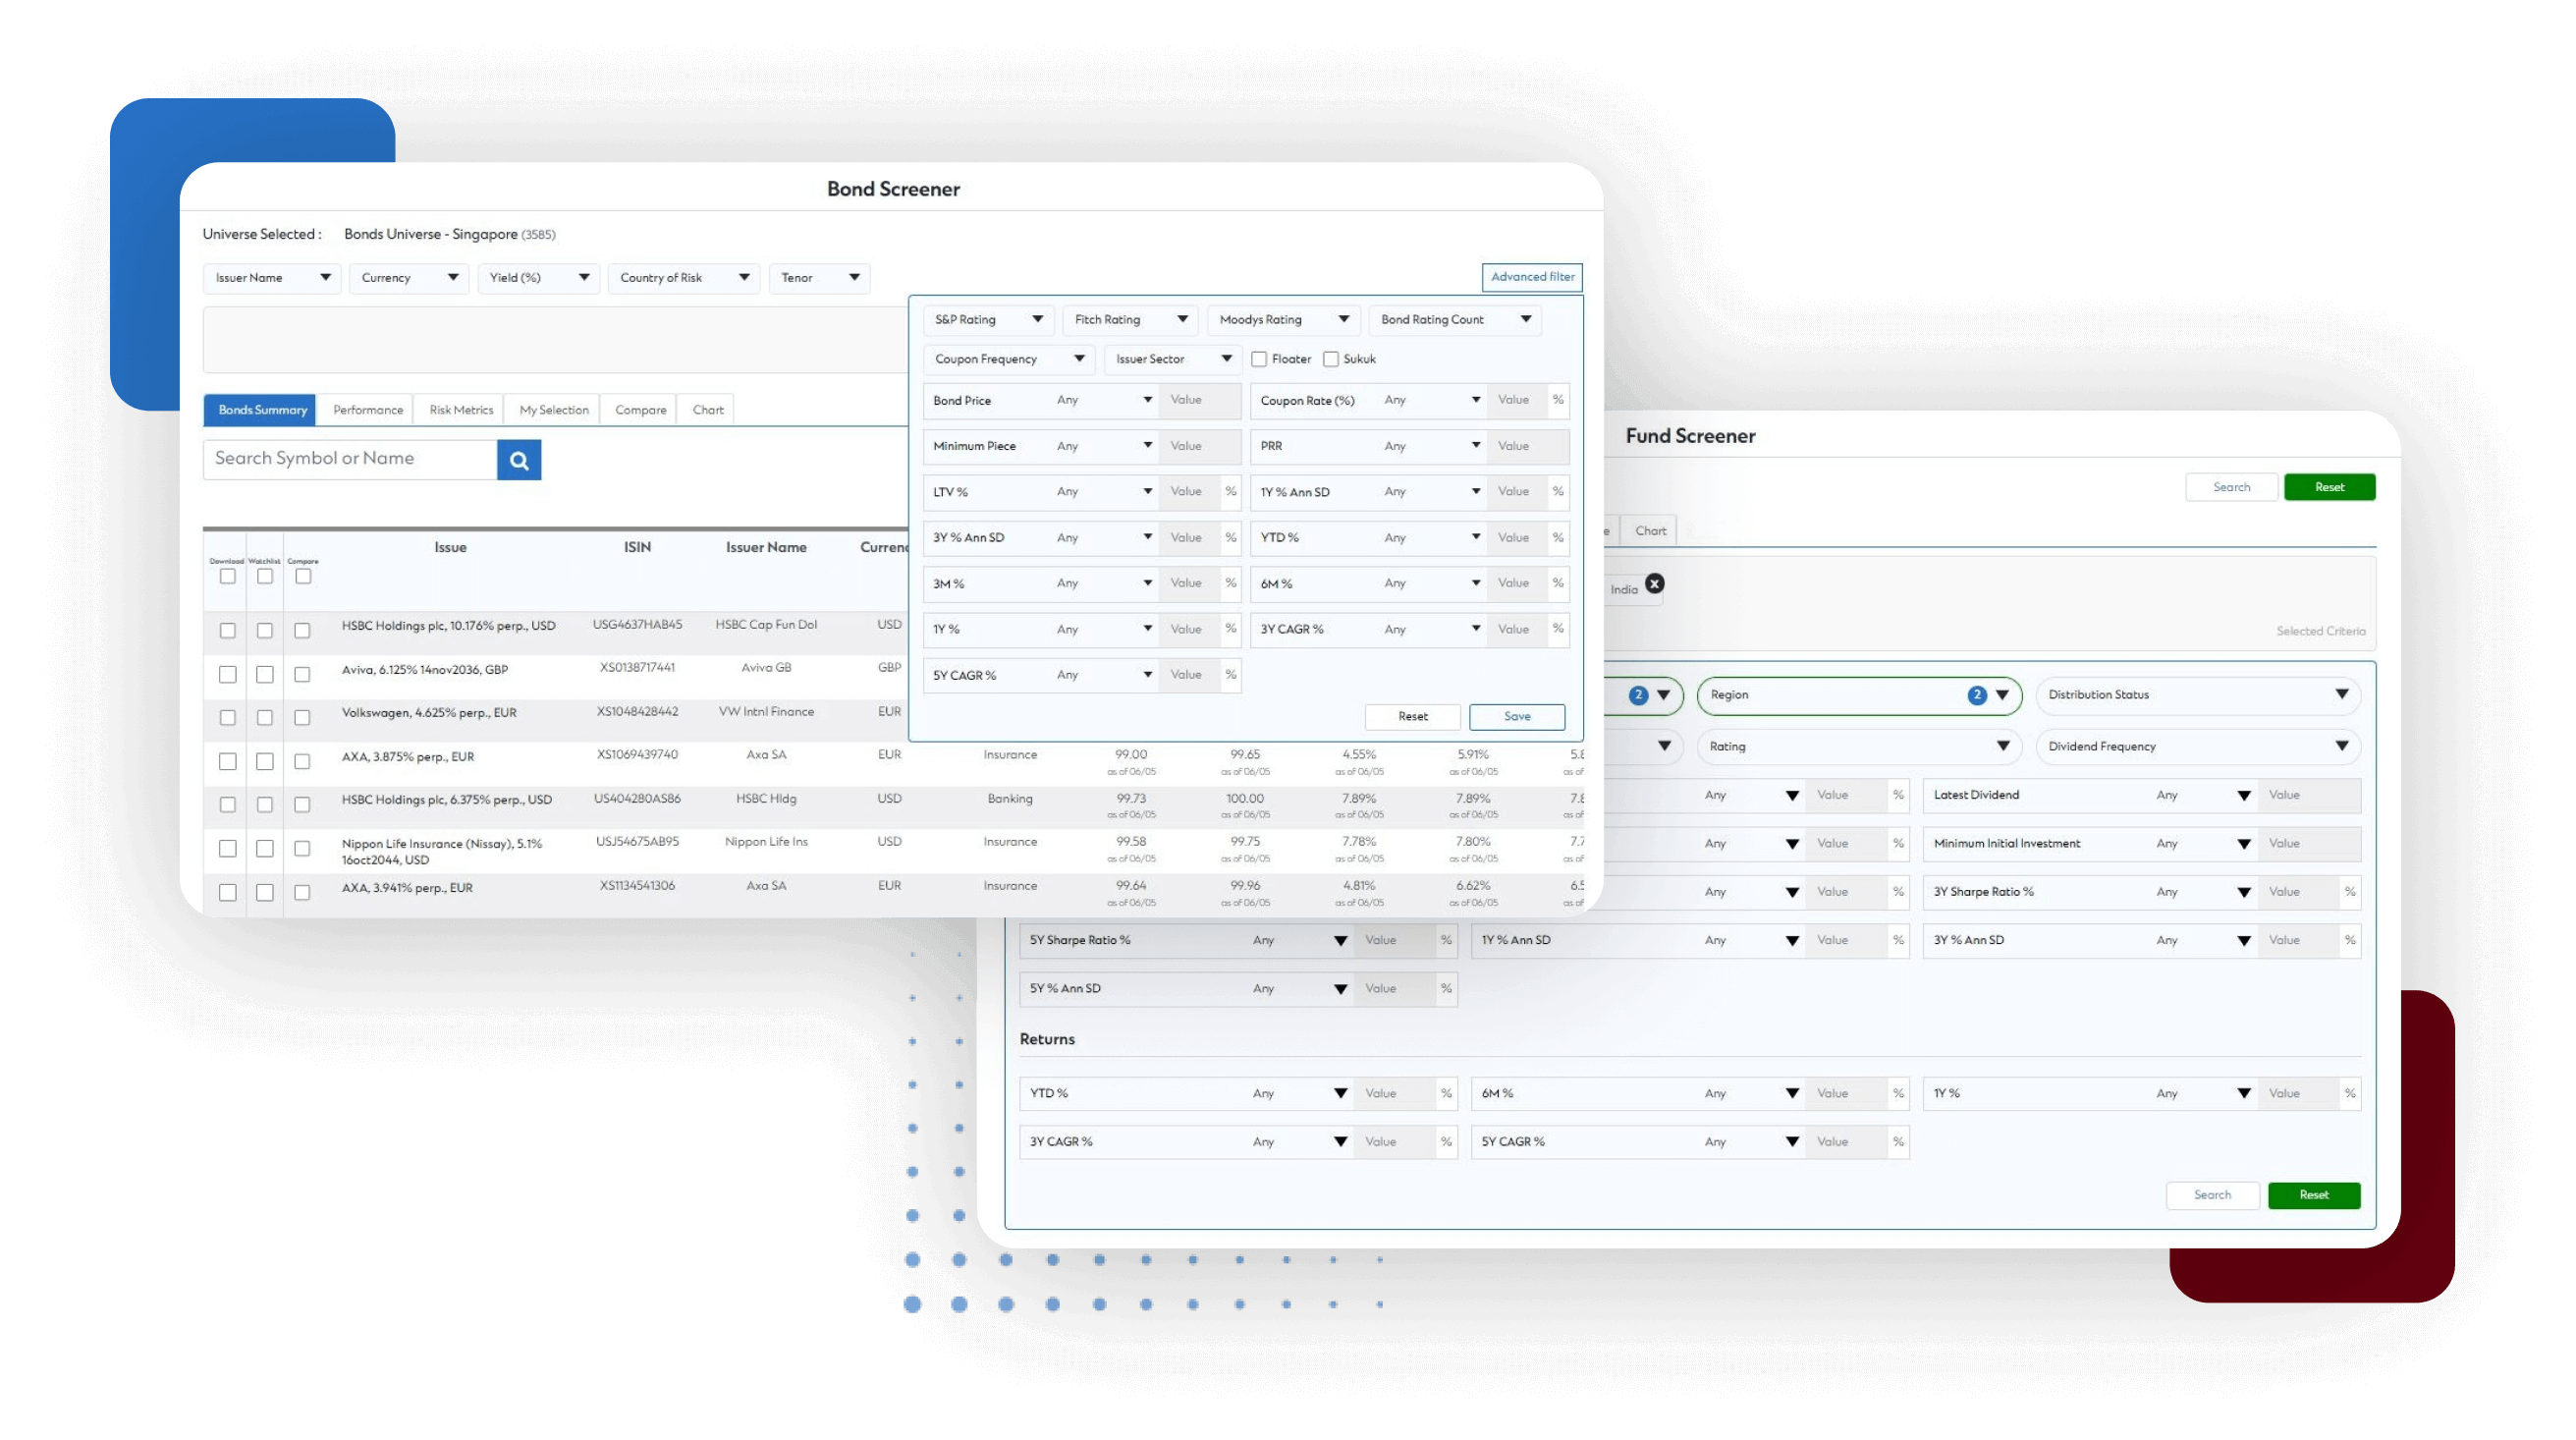Open the Fitch Rating dropdown
The width and height of the screenshot is (2576, 1440).
tap(1130, 320)
